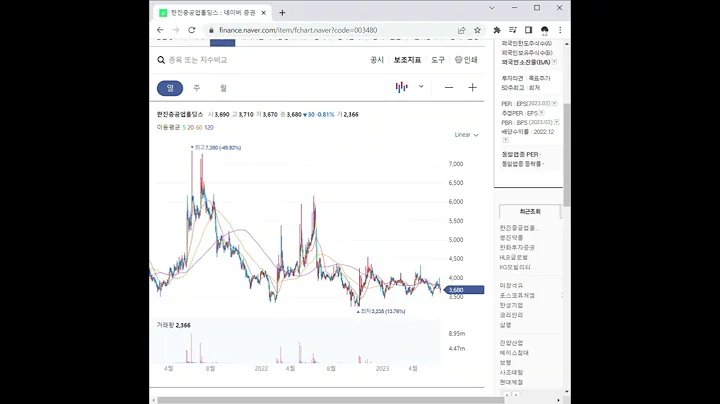Click the address bar URL finance.naver.com
Viewport: 720px width, 404px height.
pyautogui.click(x=298, y=30)
